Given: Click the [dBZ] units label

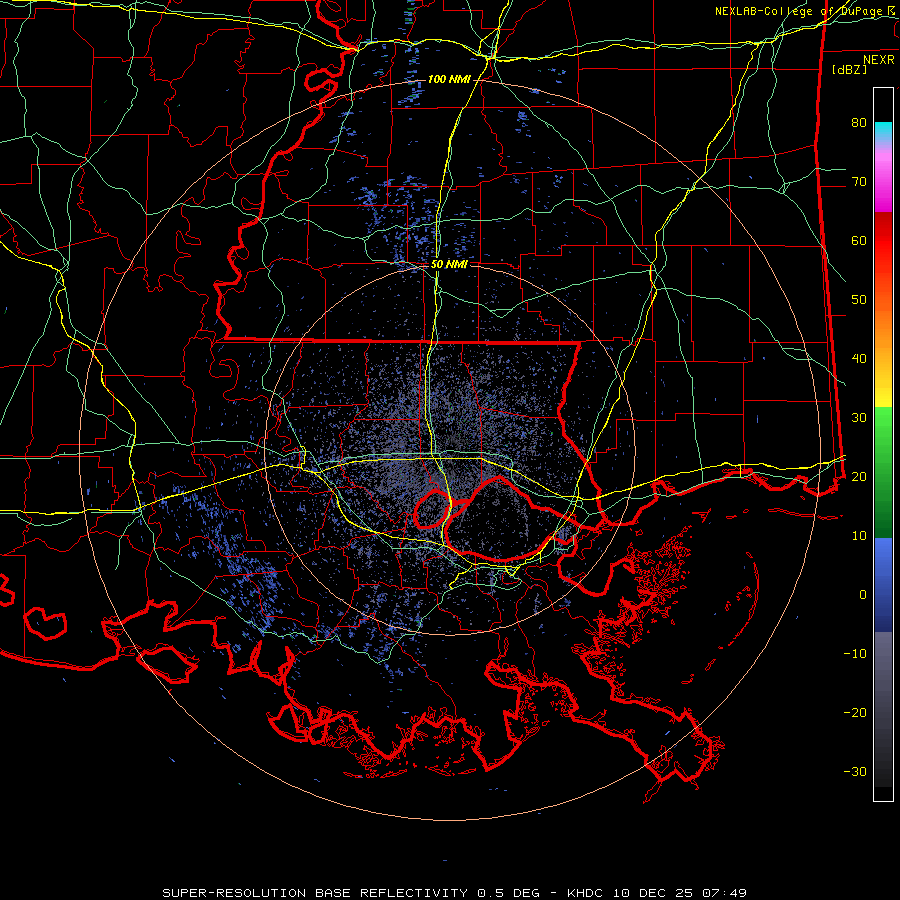Looking at the screenshot, I should [849, 70].
